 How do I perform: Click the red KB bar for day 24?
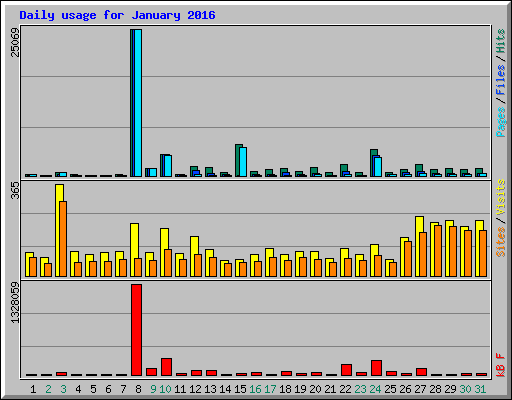tap(376, 368)
